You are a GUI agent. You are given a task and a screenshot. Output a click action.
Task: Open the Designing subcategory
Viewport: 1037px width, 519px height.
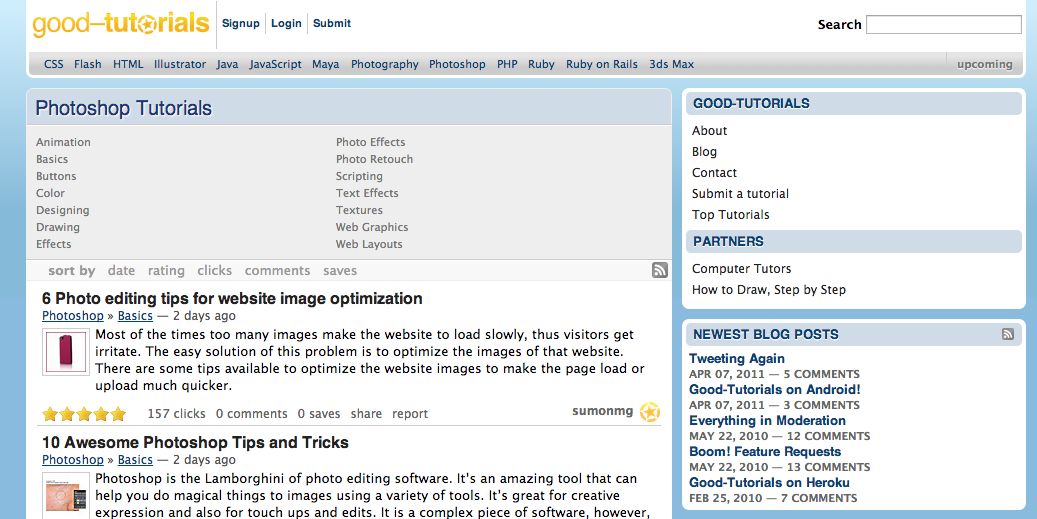pos(63,210)
